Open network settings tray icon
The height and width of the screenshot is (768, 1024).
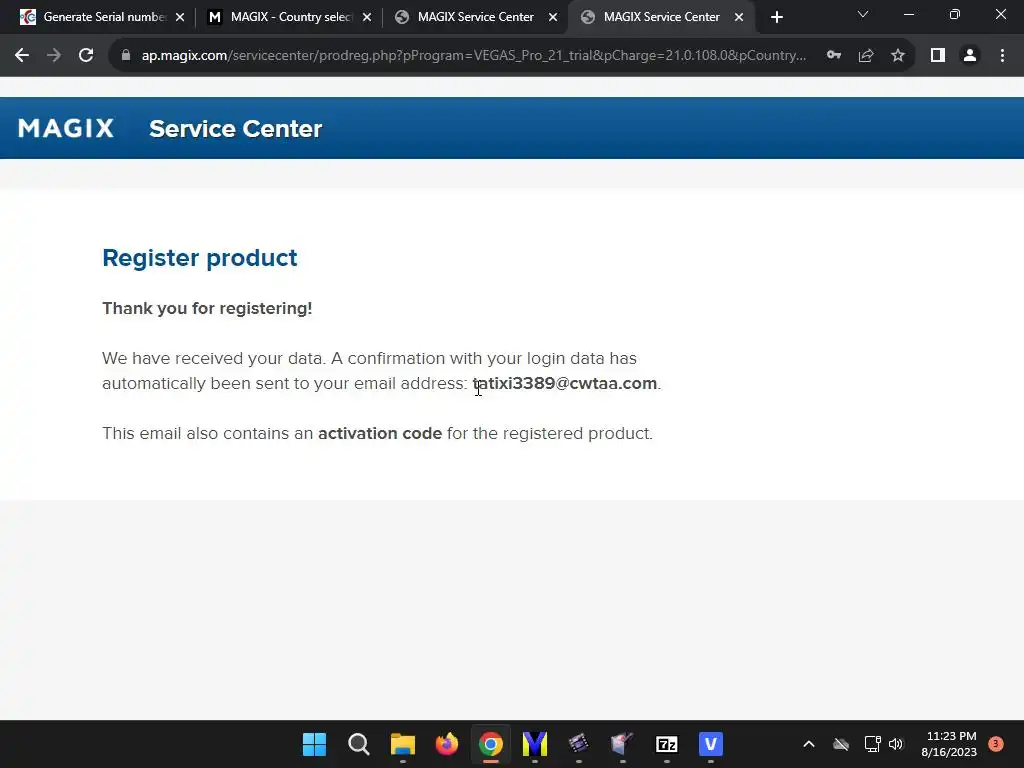tap(872, 744)
